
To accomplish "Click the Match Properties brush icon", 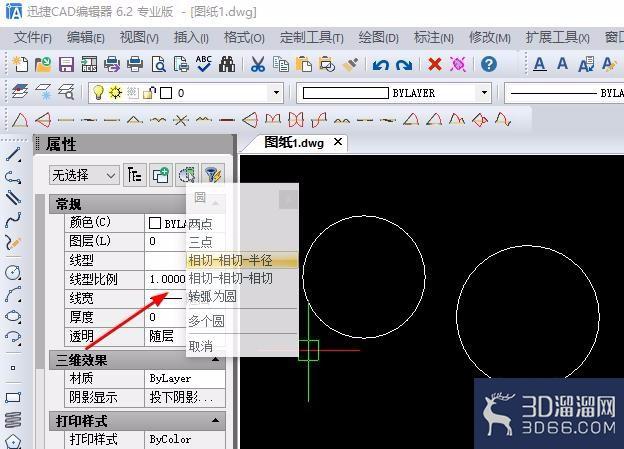I will point(350,64).
